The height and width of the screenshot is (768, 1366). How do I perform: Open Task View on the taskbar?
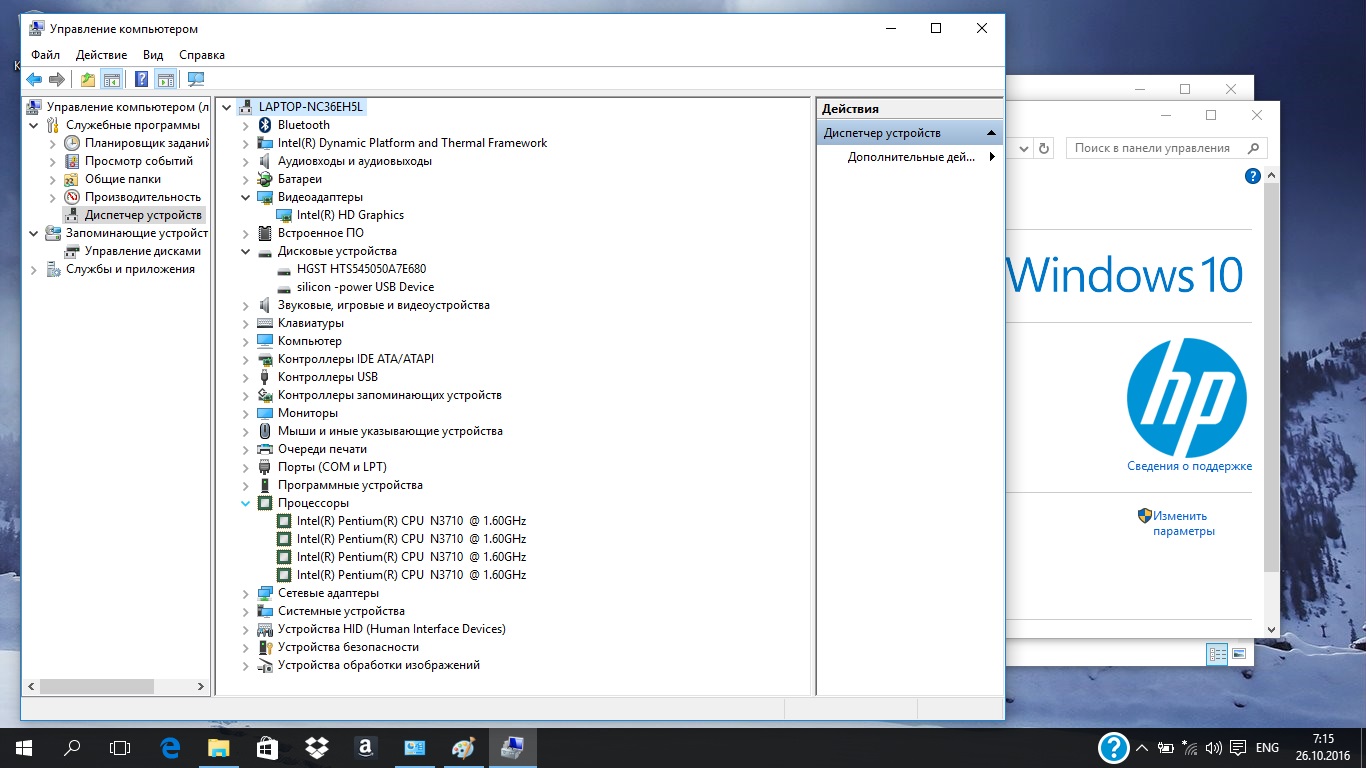click(x=120, y=747)
